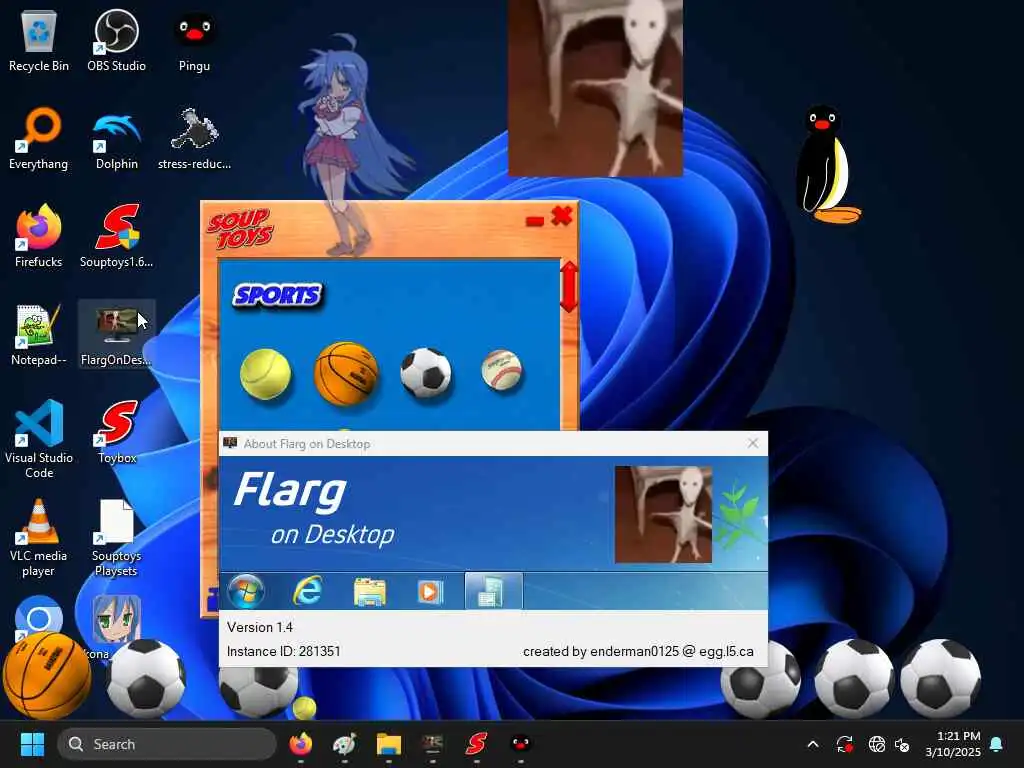
Task: Click the taskbar Search box
Action: (x=167, y=744)
